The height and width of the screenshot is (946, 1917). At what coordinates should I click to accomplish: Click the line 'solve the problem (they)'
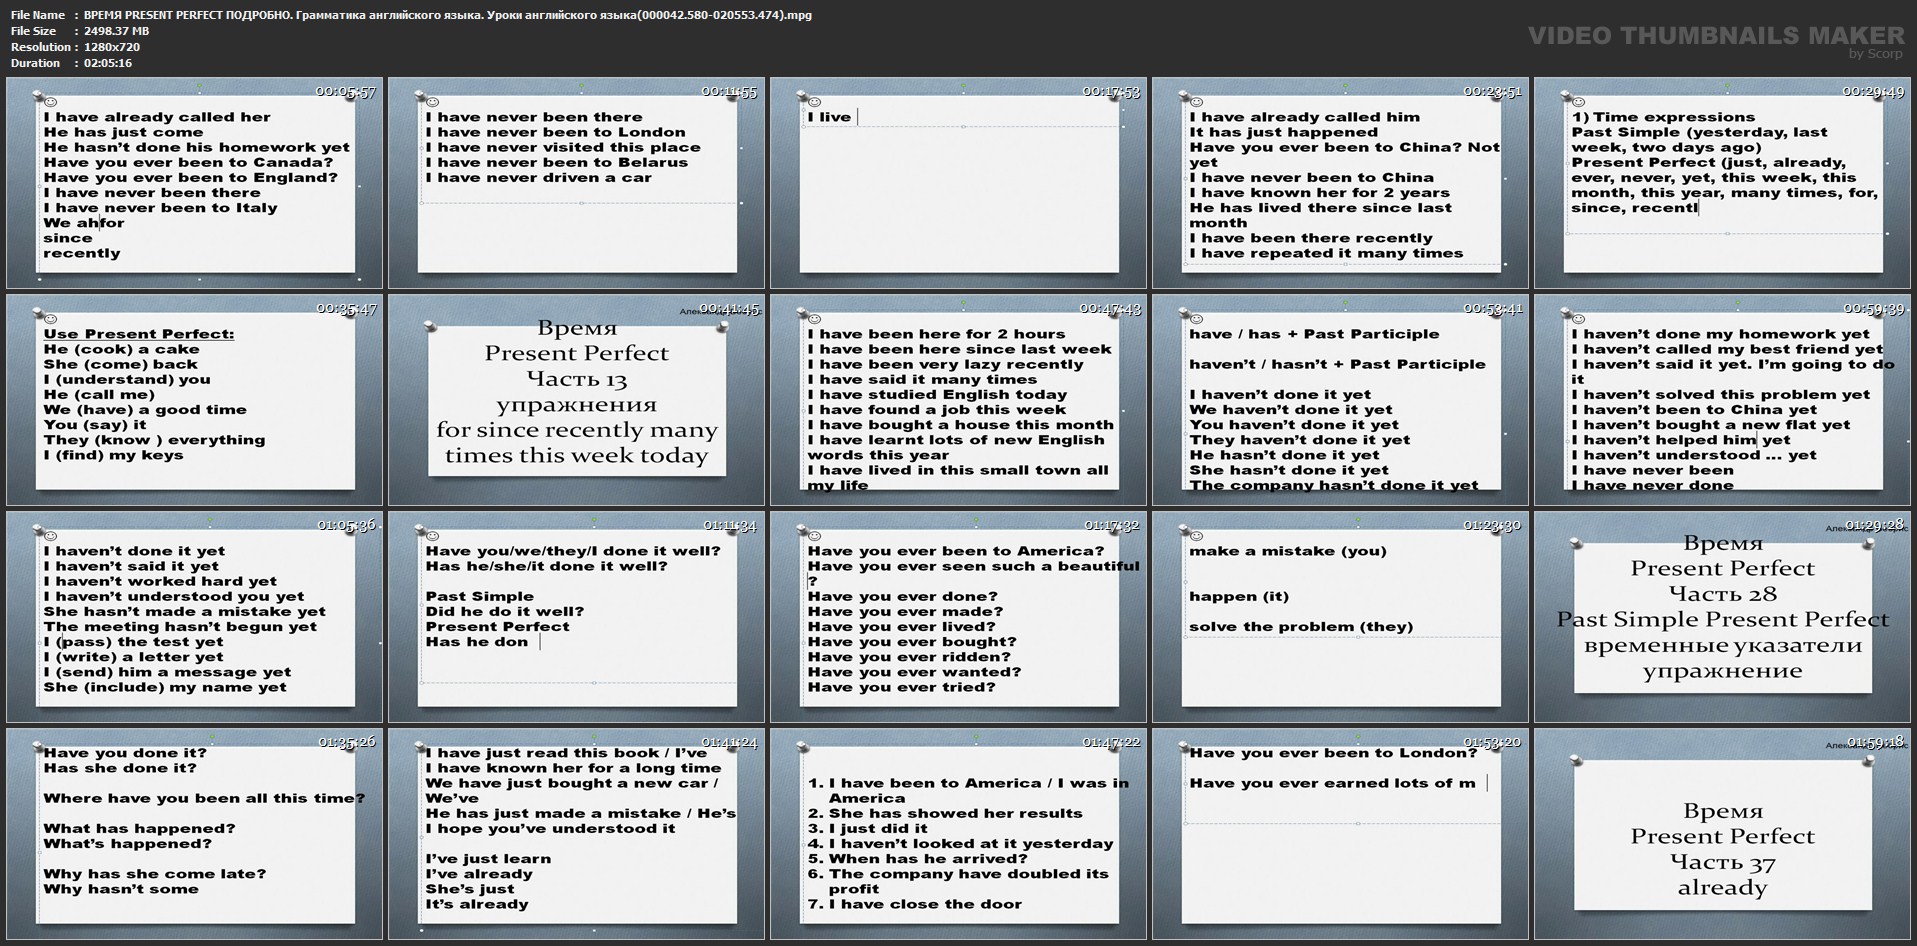tap(1301, 627)
